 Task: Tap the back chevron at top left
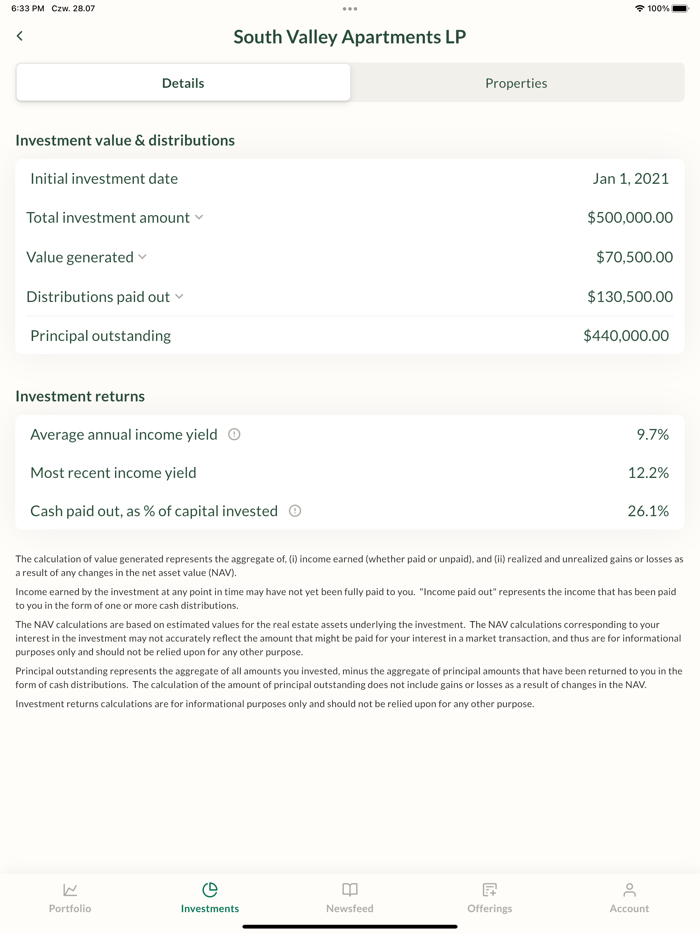coord(19,35)
